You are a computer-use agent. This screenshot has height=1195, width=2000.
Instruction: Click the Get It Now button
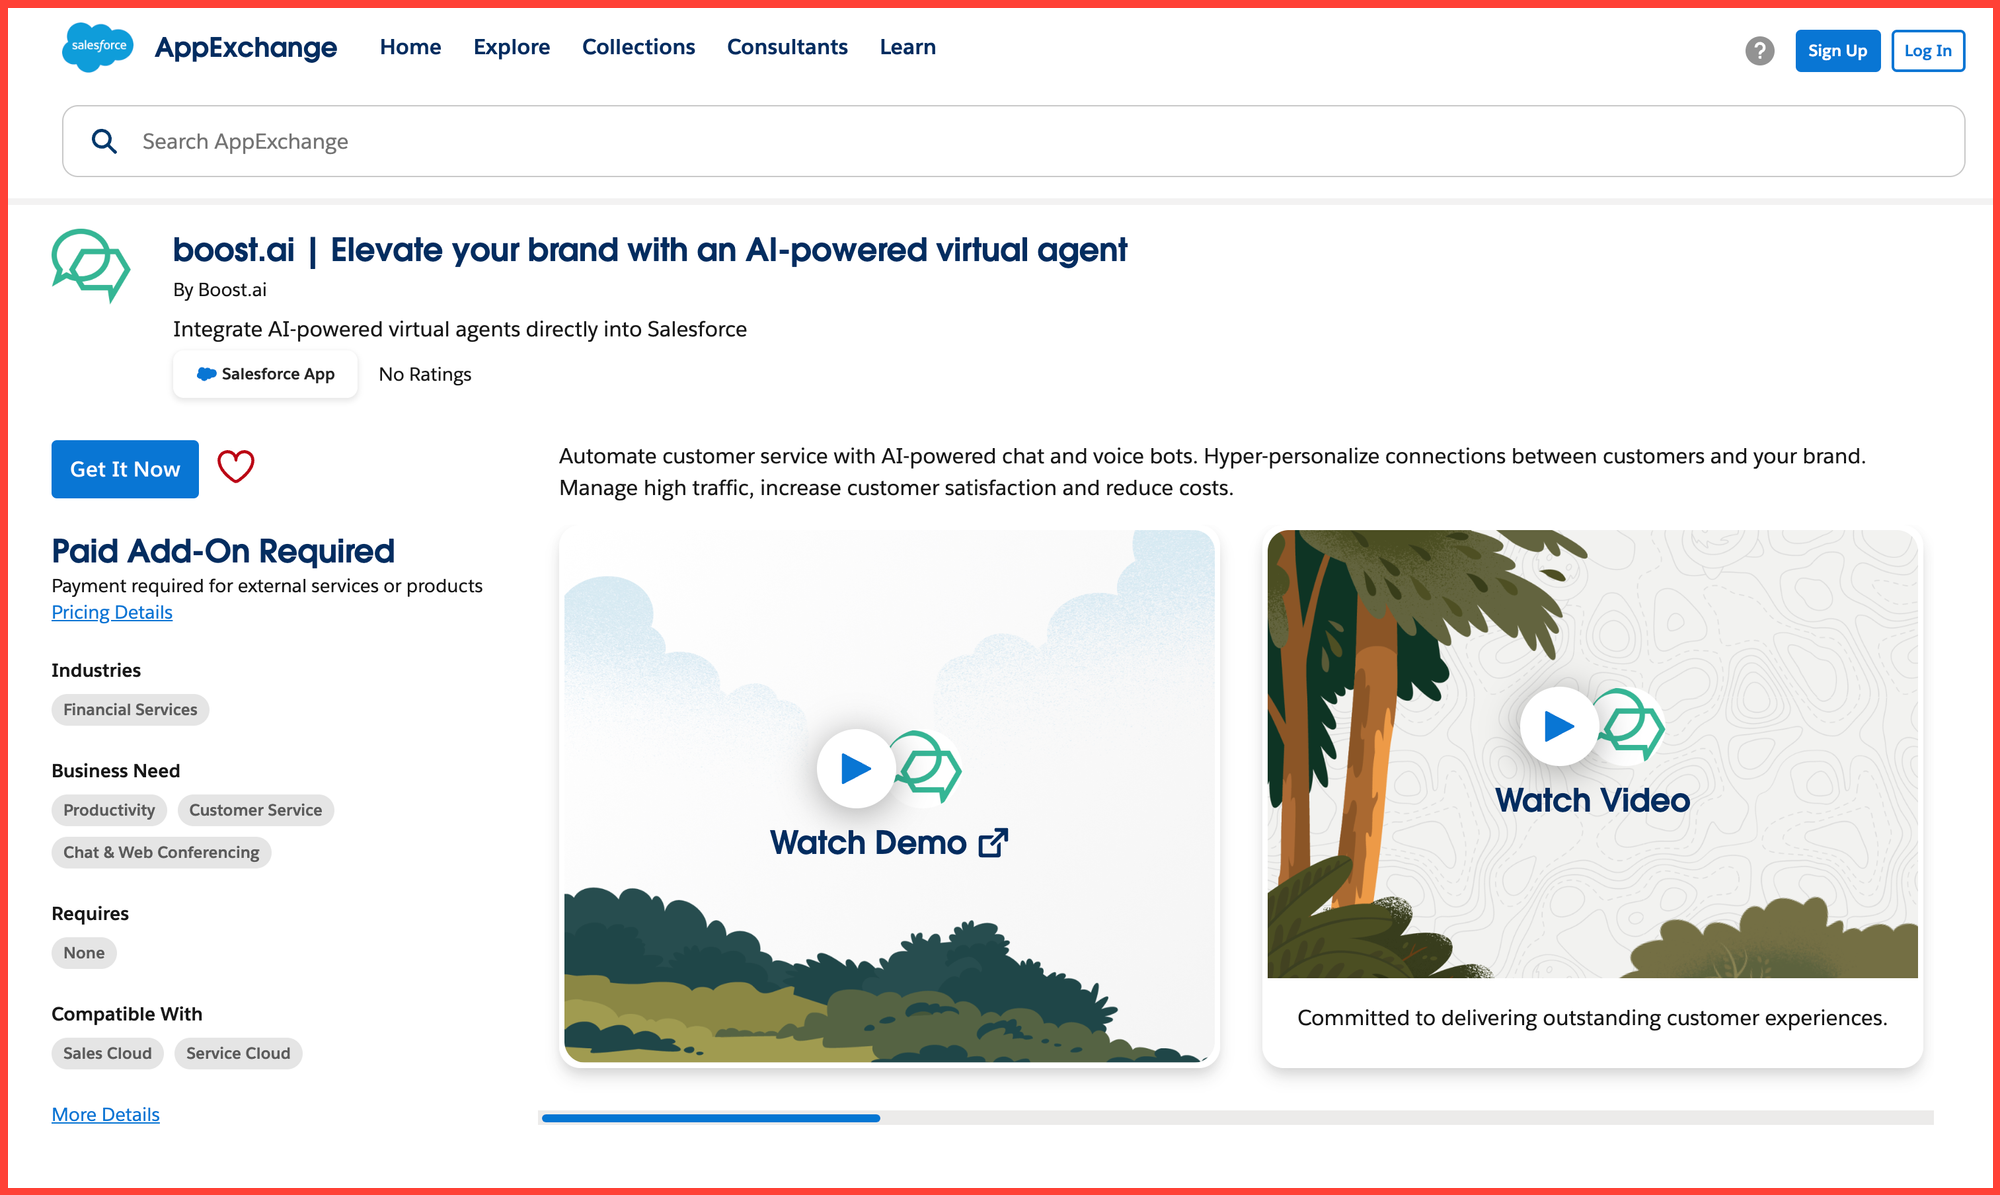click(x=124, y=468)
